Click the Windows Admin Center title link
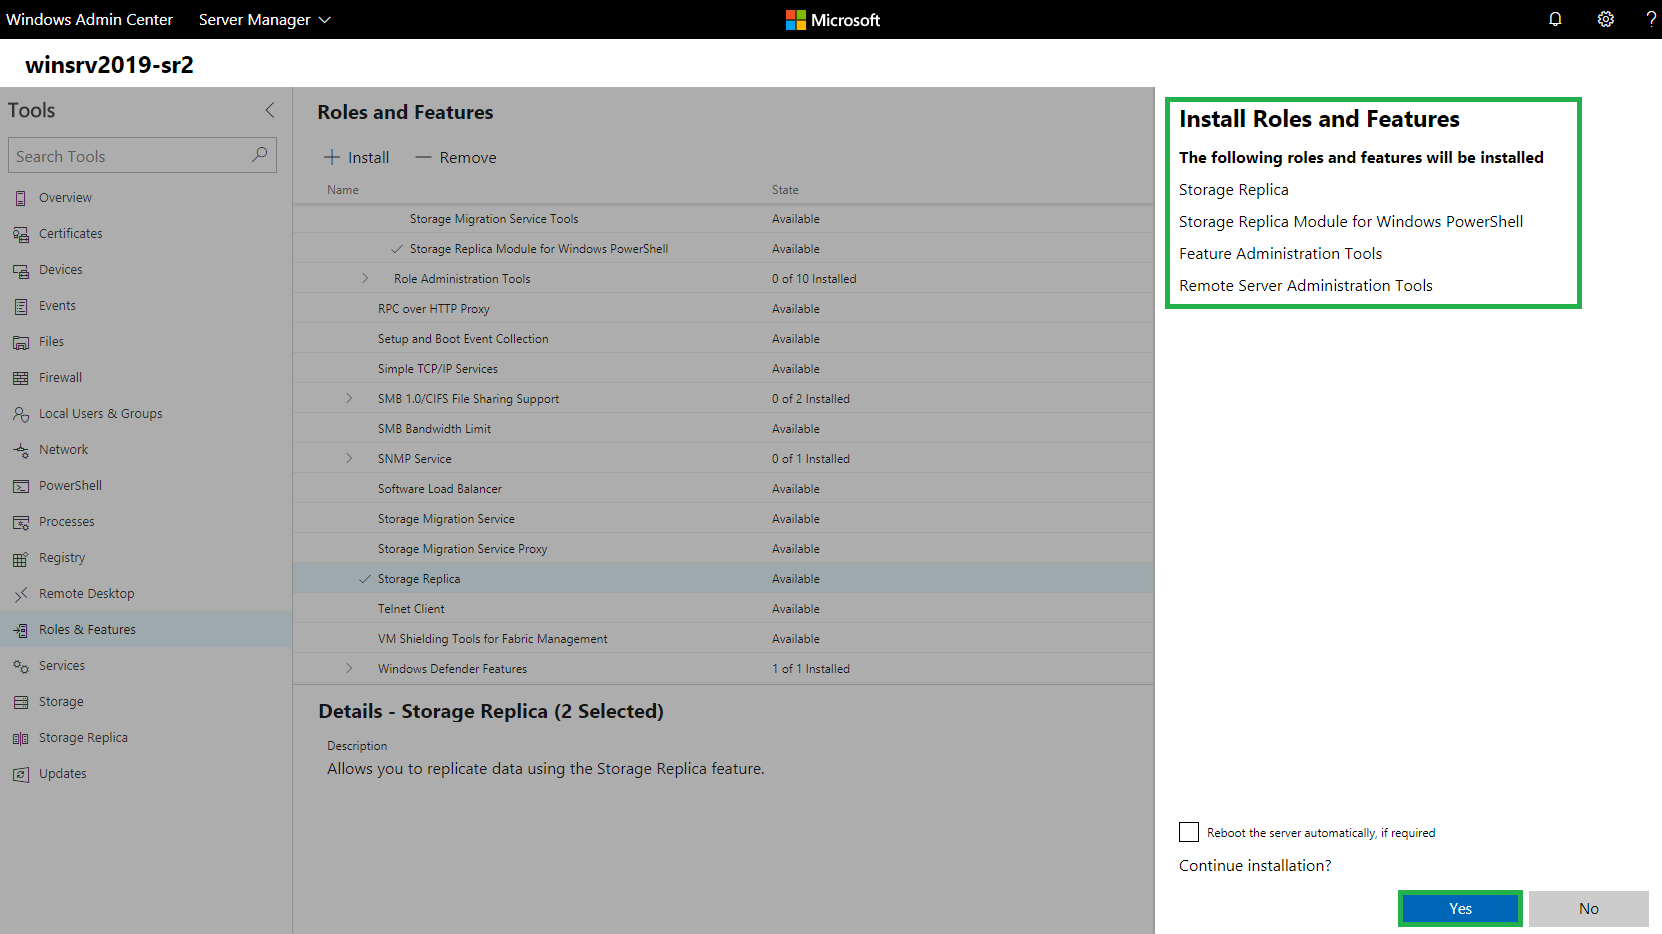The image size is (1662, 934). point(89,20)
